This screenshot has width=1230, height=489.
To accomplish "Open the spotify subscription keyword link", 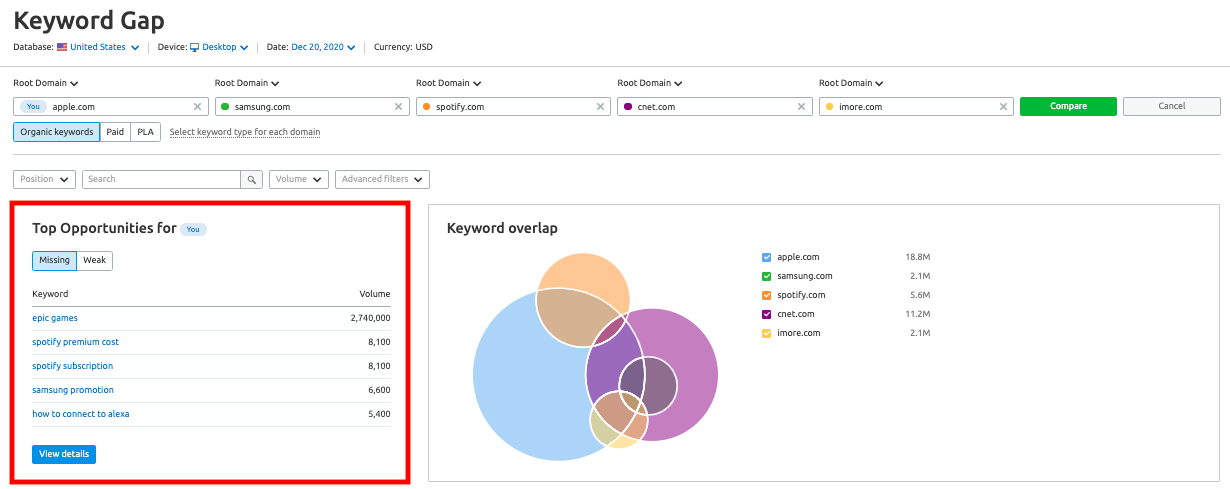I will click(72, 366).
